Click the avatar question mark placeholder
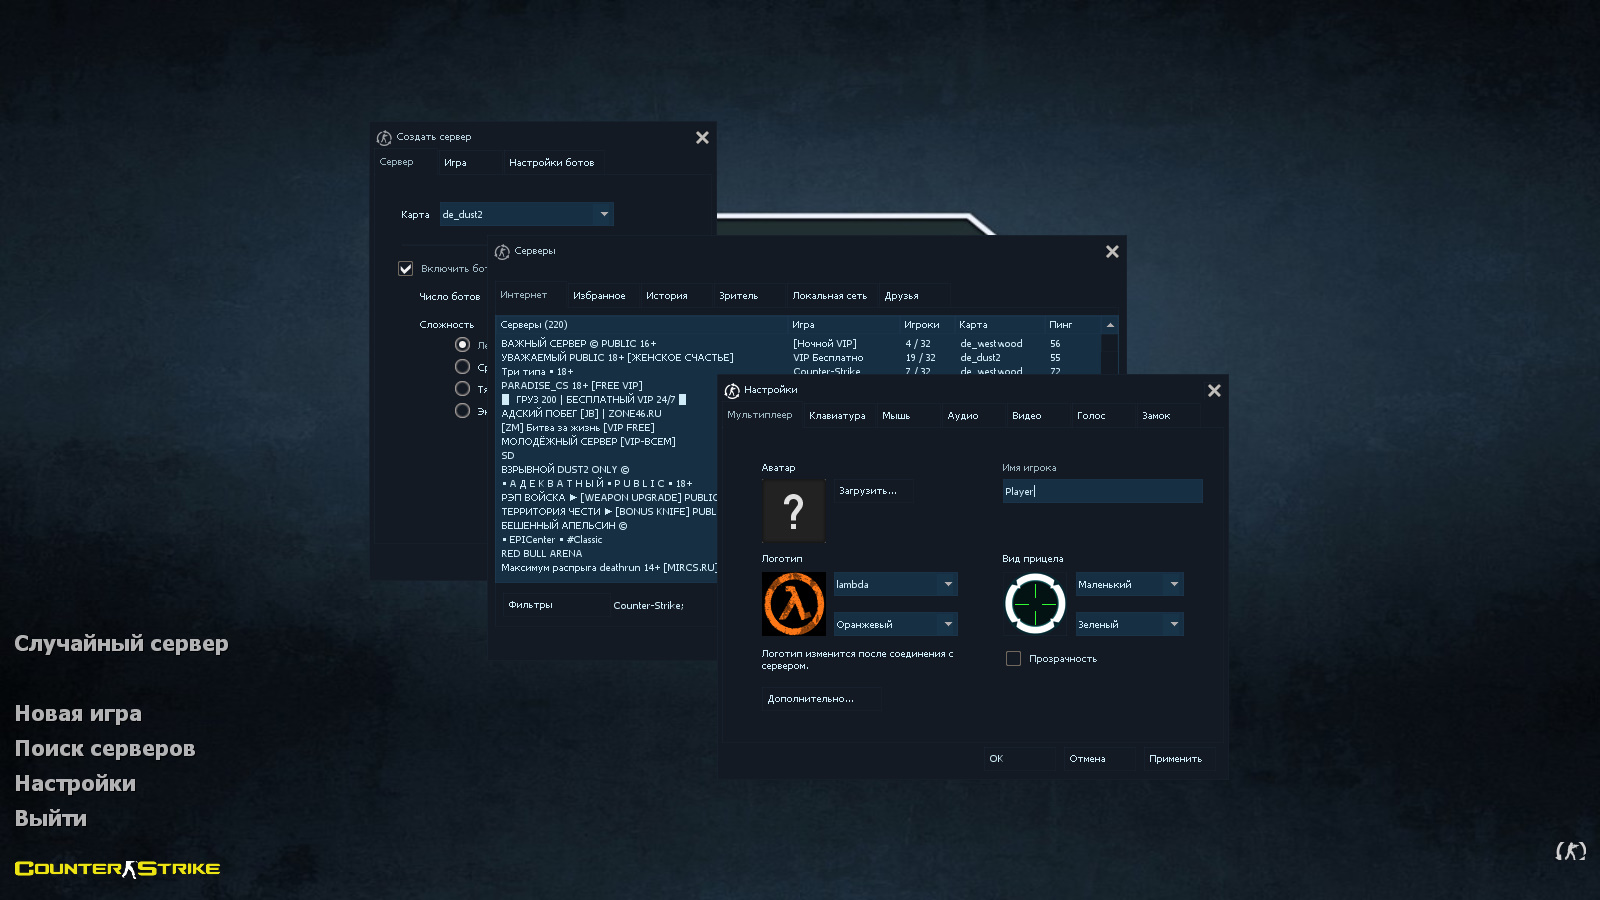 click(x=793, y=511)
